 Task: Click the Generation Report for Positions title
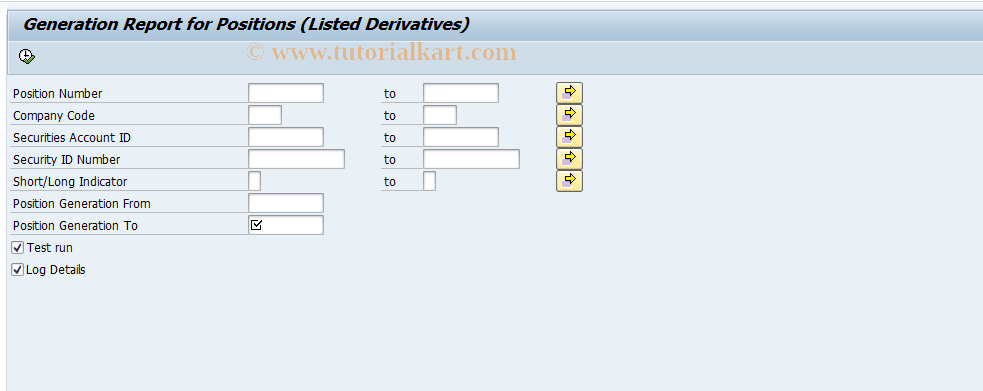point(246,24)
